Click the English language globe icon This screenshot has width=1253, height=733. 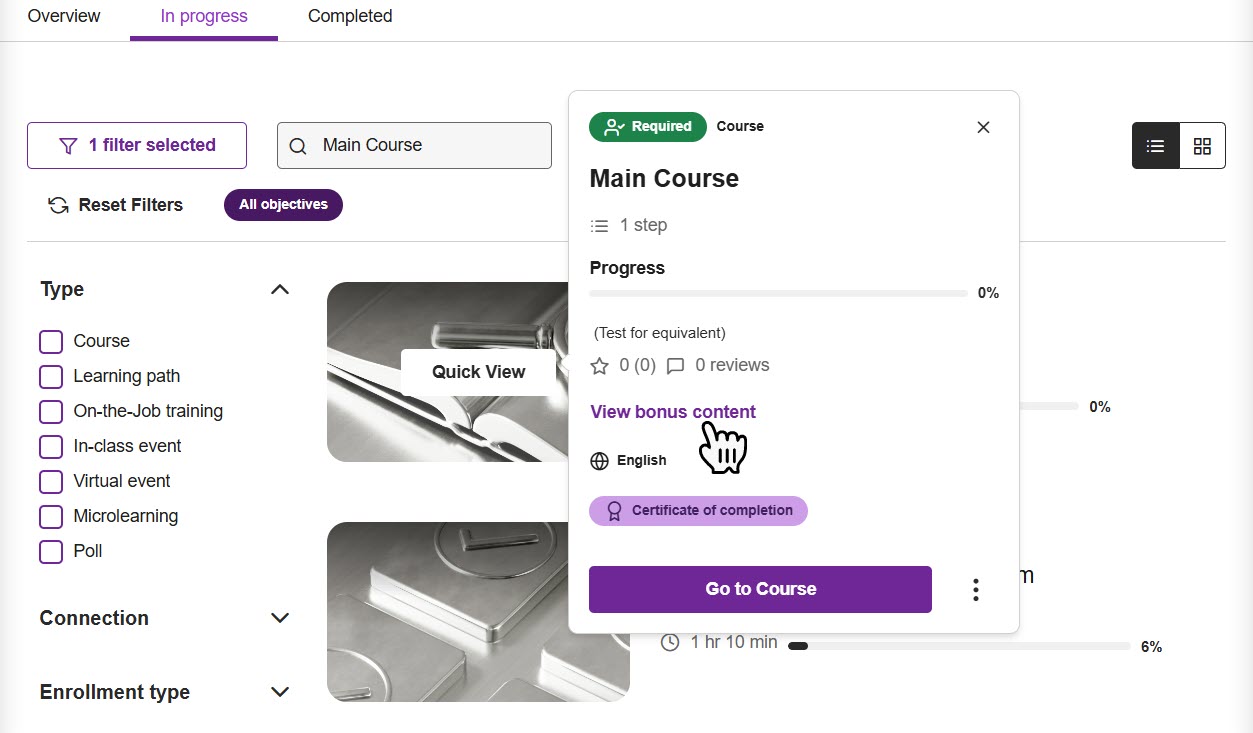[x=599, y=461]
